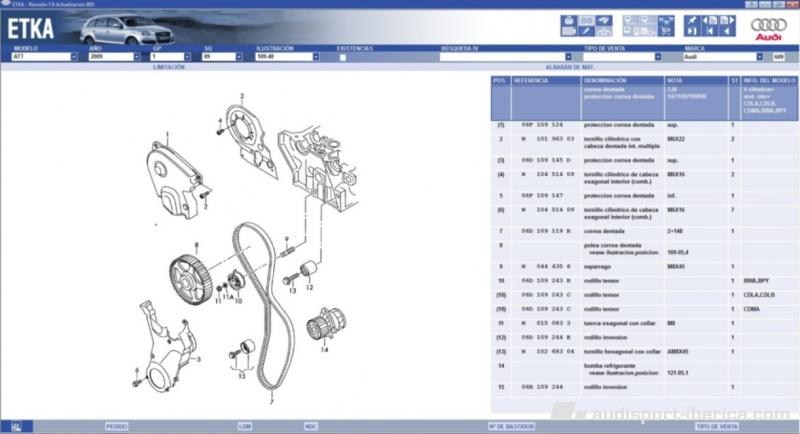Click the ST column header
Screen dimensions: 800x434
(x=734, y=81)
